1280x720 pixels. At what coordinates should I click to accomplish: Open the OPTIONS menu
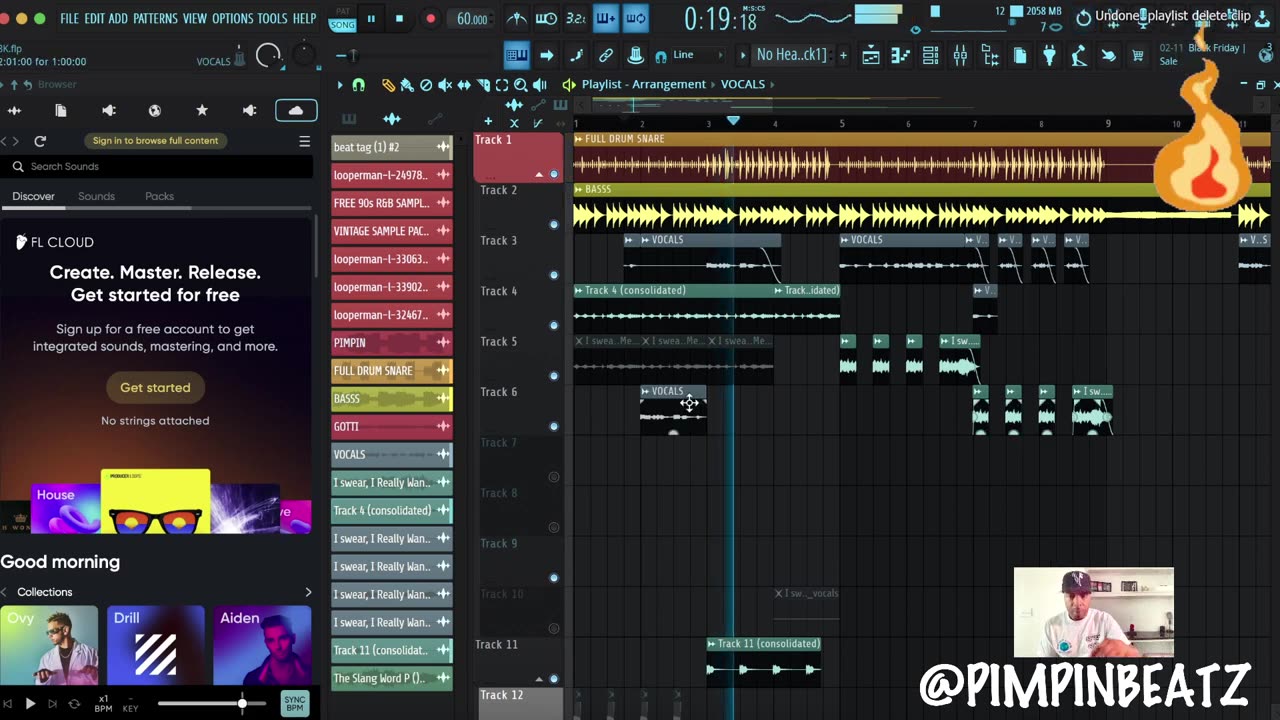(232, 18)
